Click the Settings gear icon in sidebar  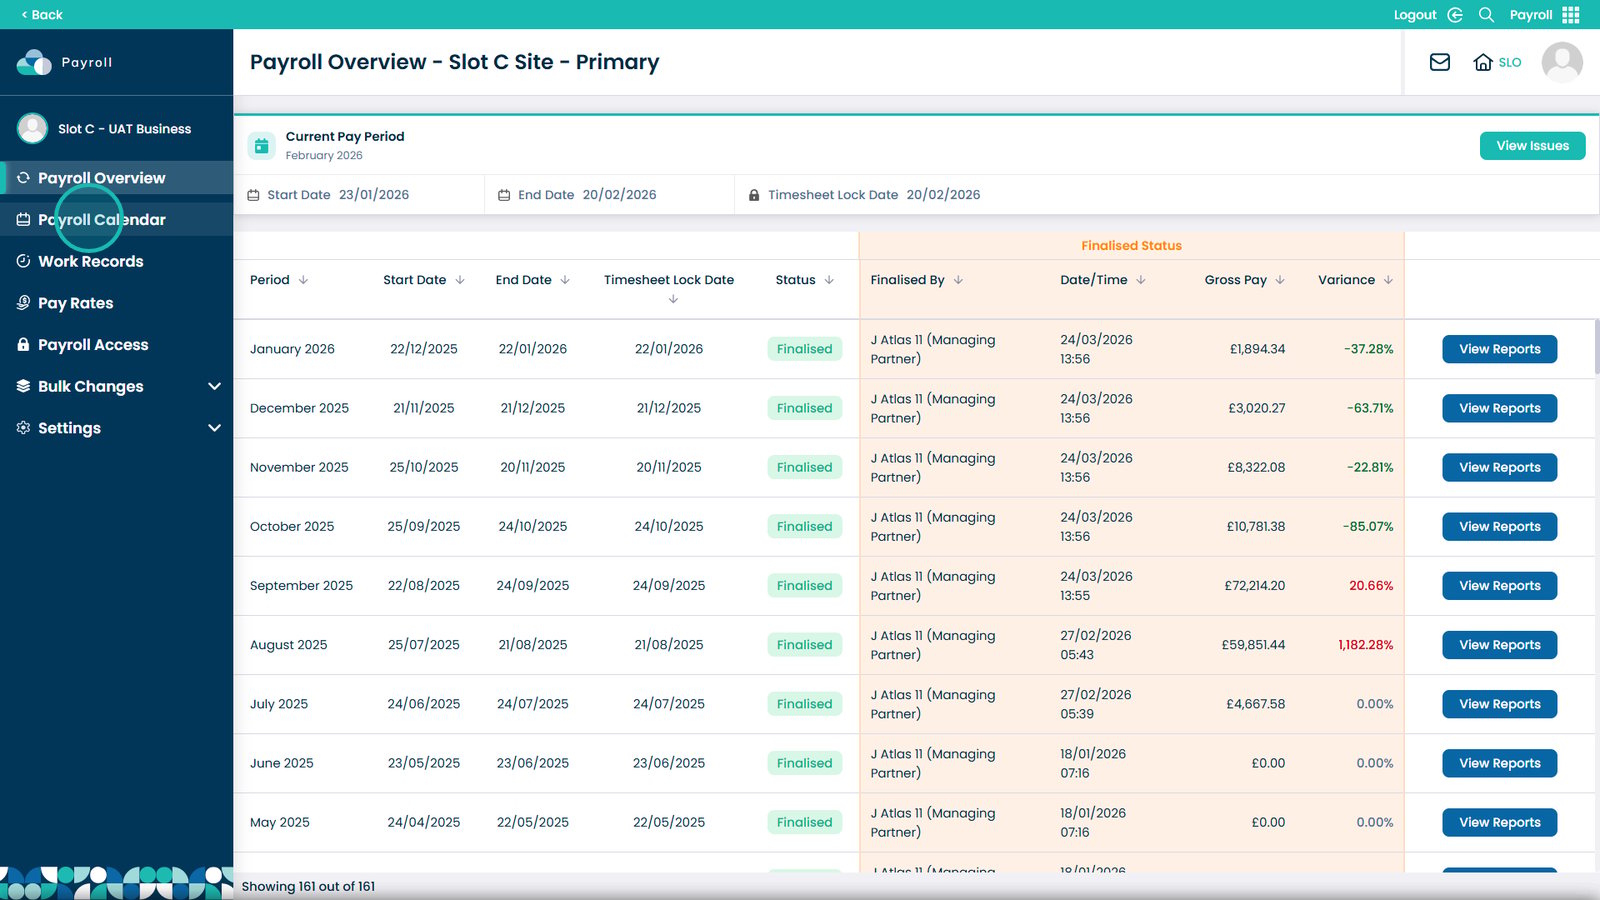[23, 428]
